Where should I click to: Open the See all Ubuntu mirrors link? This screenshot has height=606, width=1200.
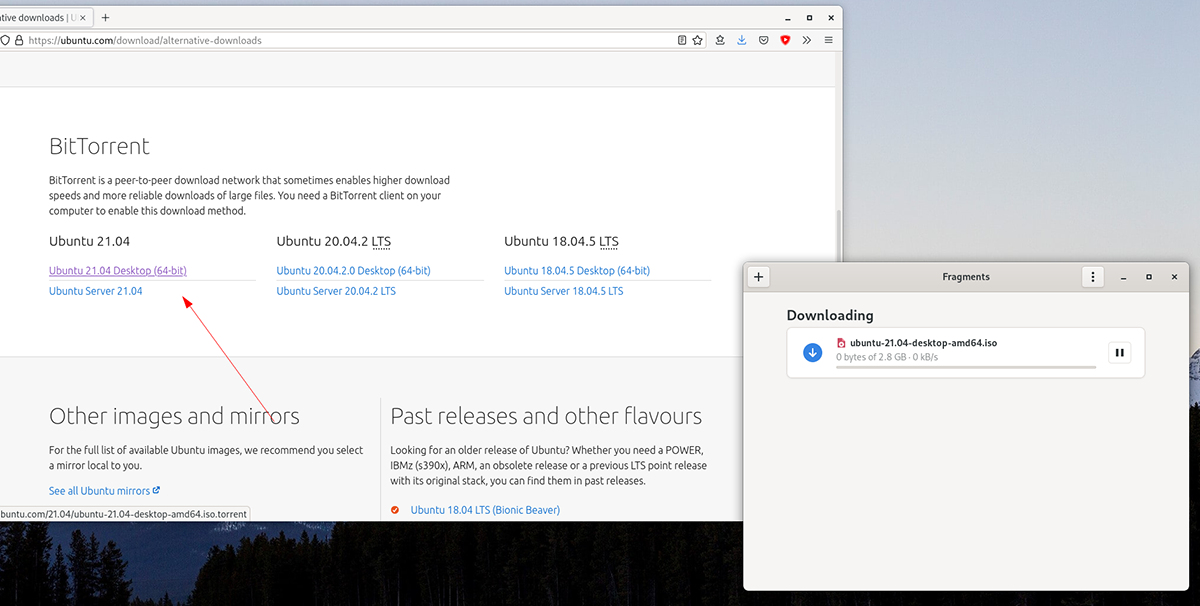(x=104, y=491)
